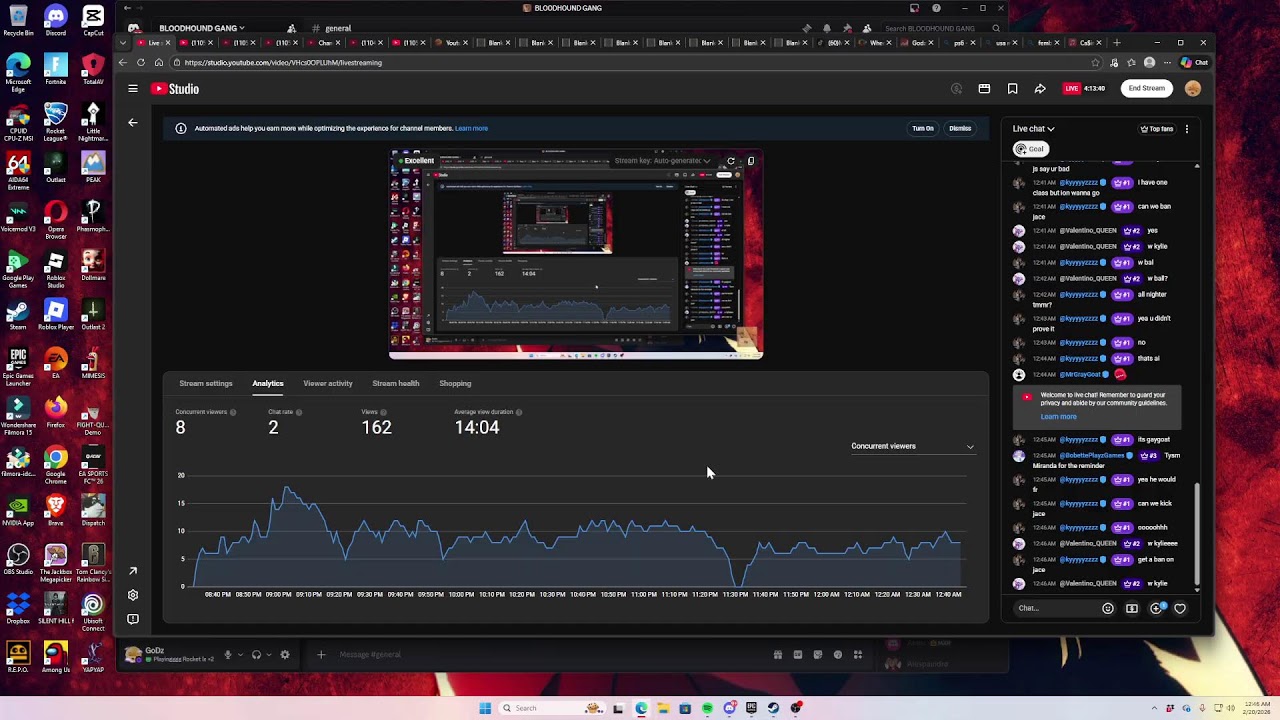Open Voicemod V3 desktop shortcut

coord(18,216)
